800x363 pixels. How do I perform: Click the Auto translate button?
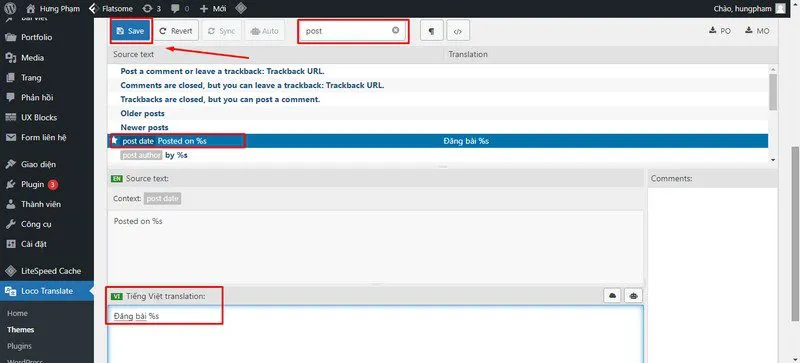[x=265, y=31]
